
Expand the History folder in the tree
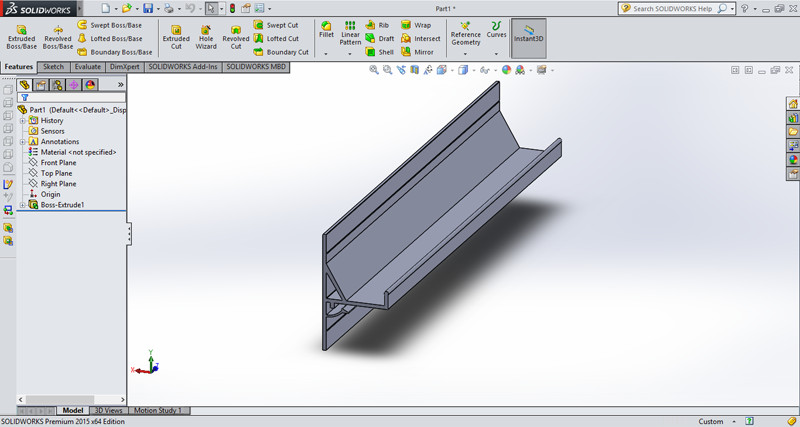pyautogui.click(x=22, y=120)
